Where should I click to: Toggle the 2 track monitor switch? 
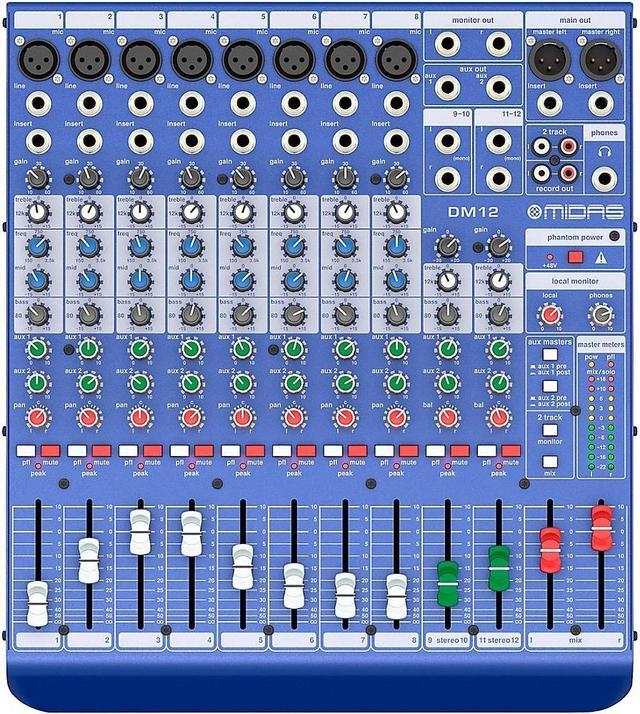tap(550, 430)
